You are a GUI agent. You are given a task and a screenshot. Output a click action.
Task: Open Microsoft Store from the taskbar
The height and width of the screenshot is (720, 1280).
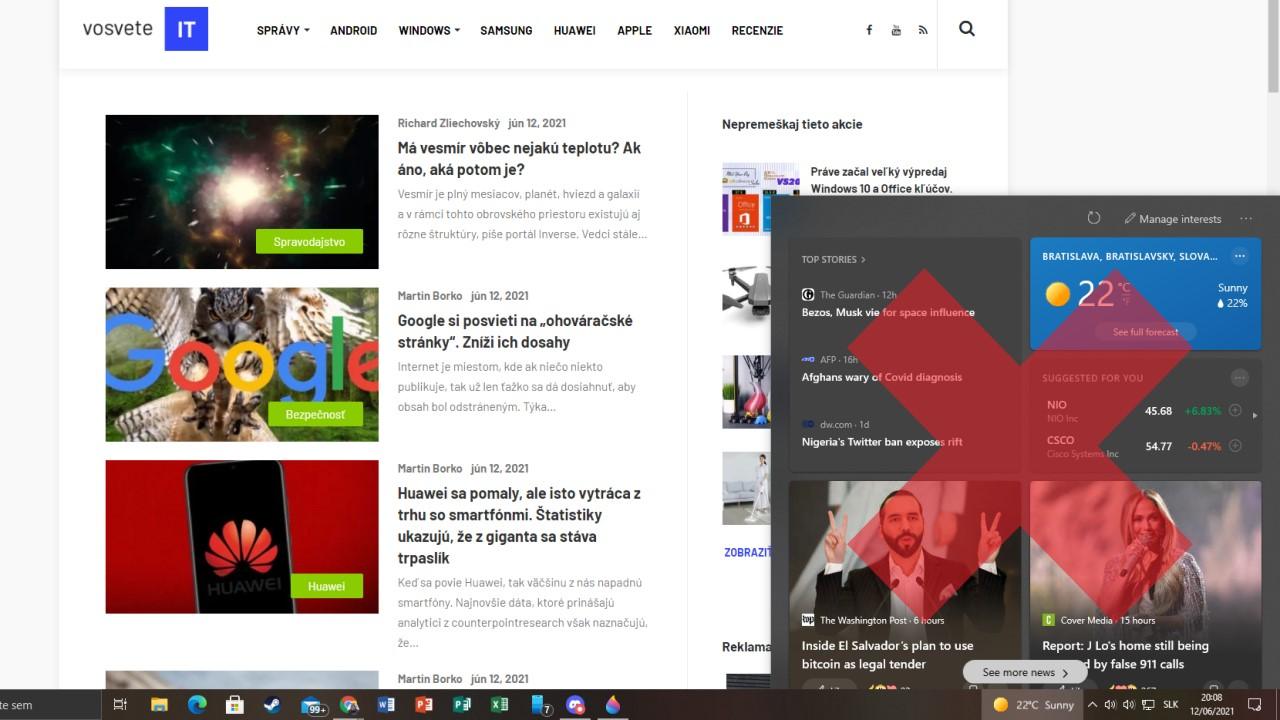pyautogui.click(x=235, y=705)
